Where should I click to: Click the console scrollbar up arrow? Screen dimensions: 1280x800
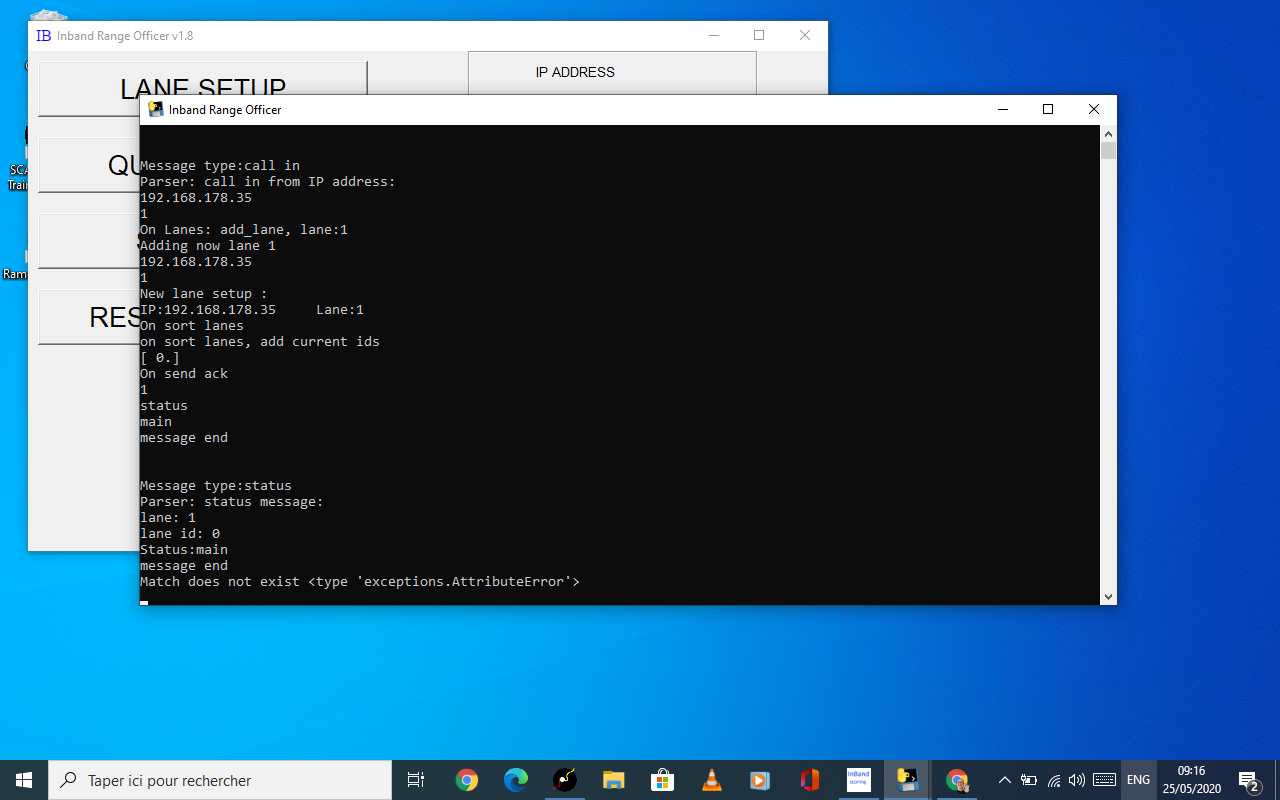[x=1108, y=133]
